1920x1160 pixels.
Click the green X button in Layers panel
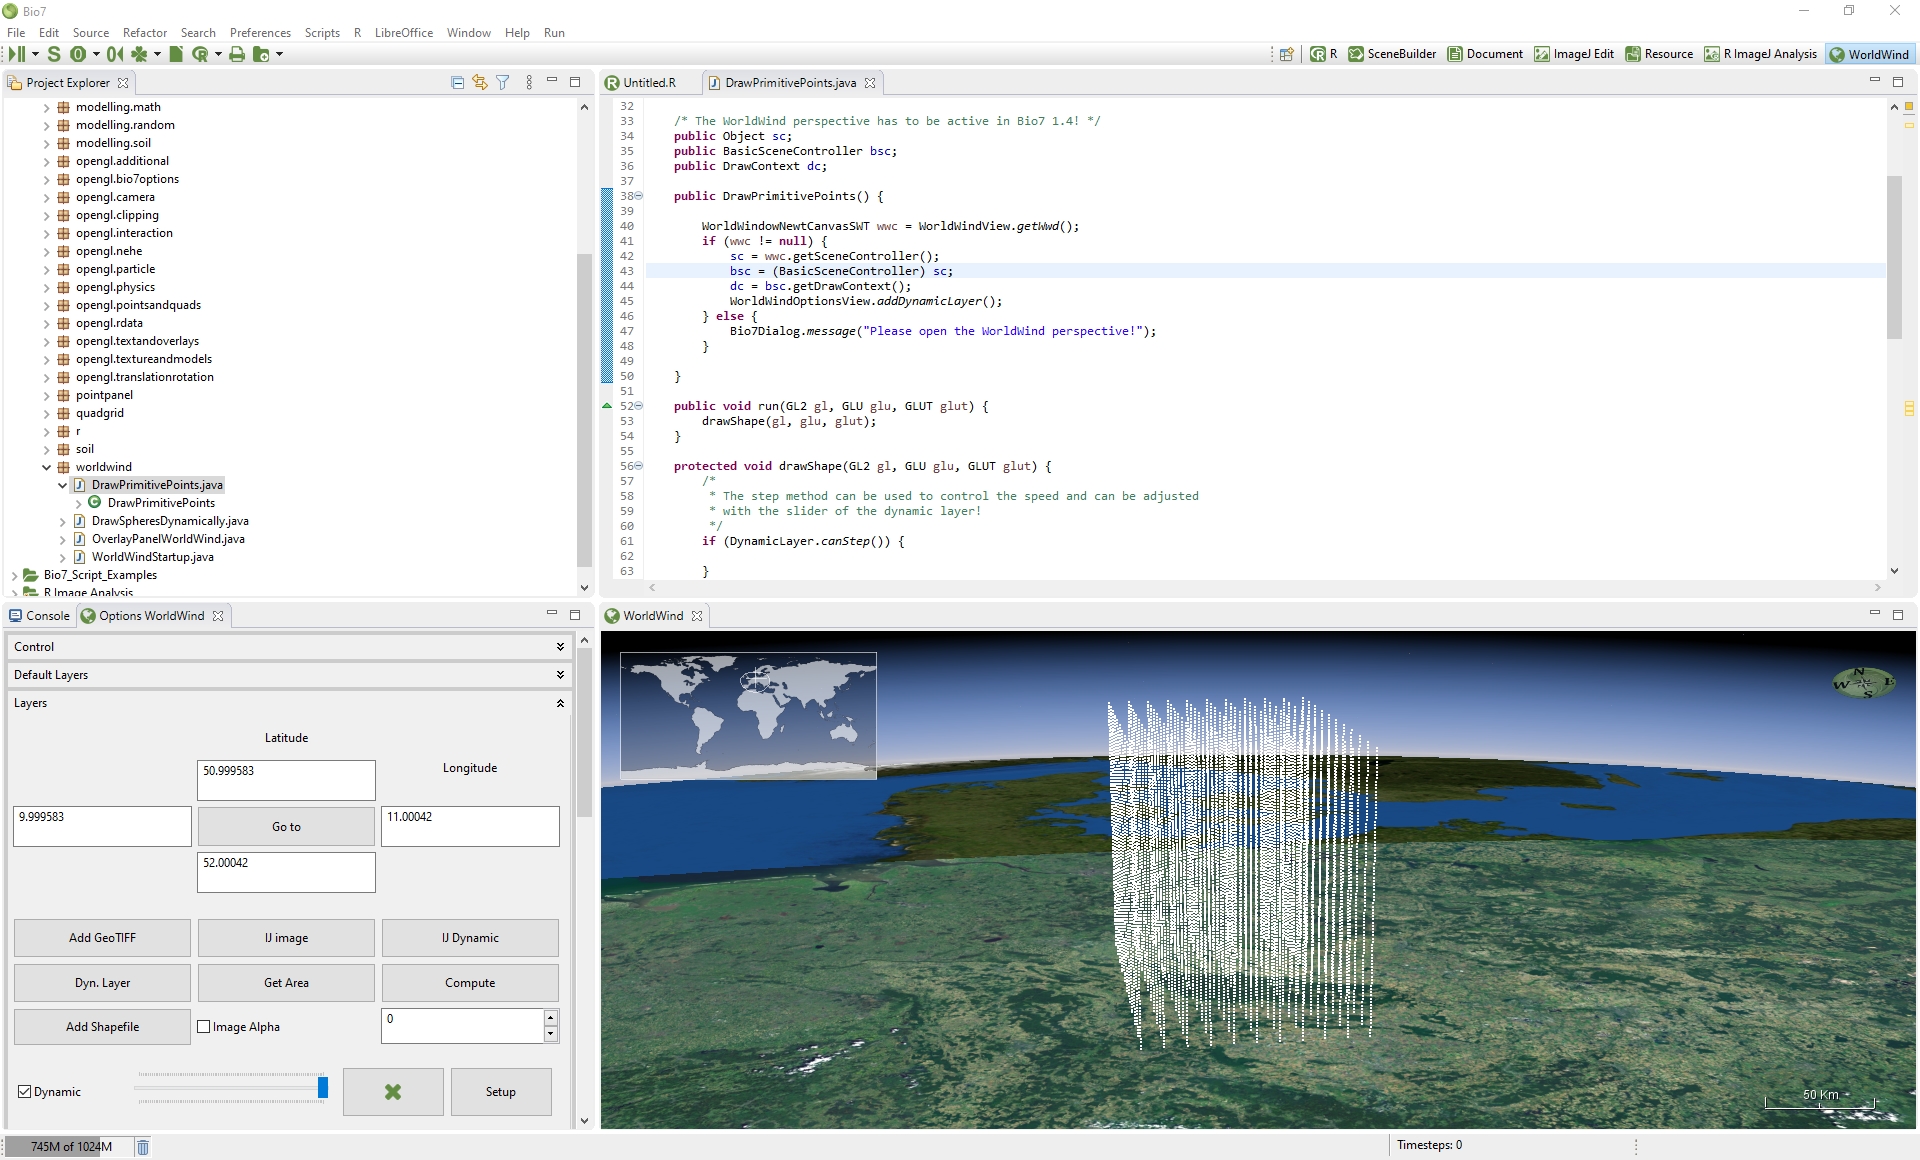coord(393,1092)
